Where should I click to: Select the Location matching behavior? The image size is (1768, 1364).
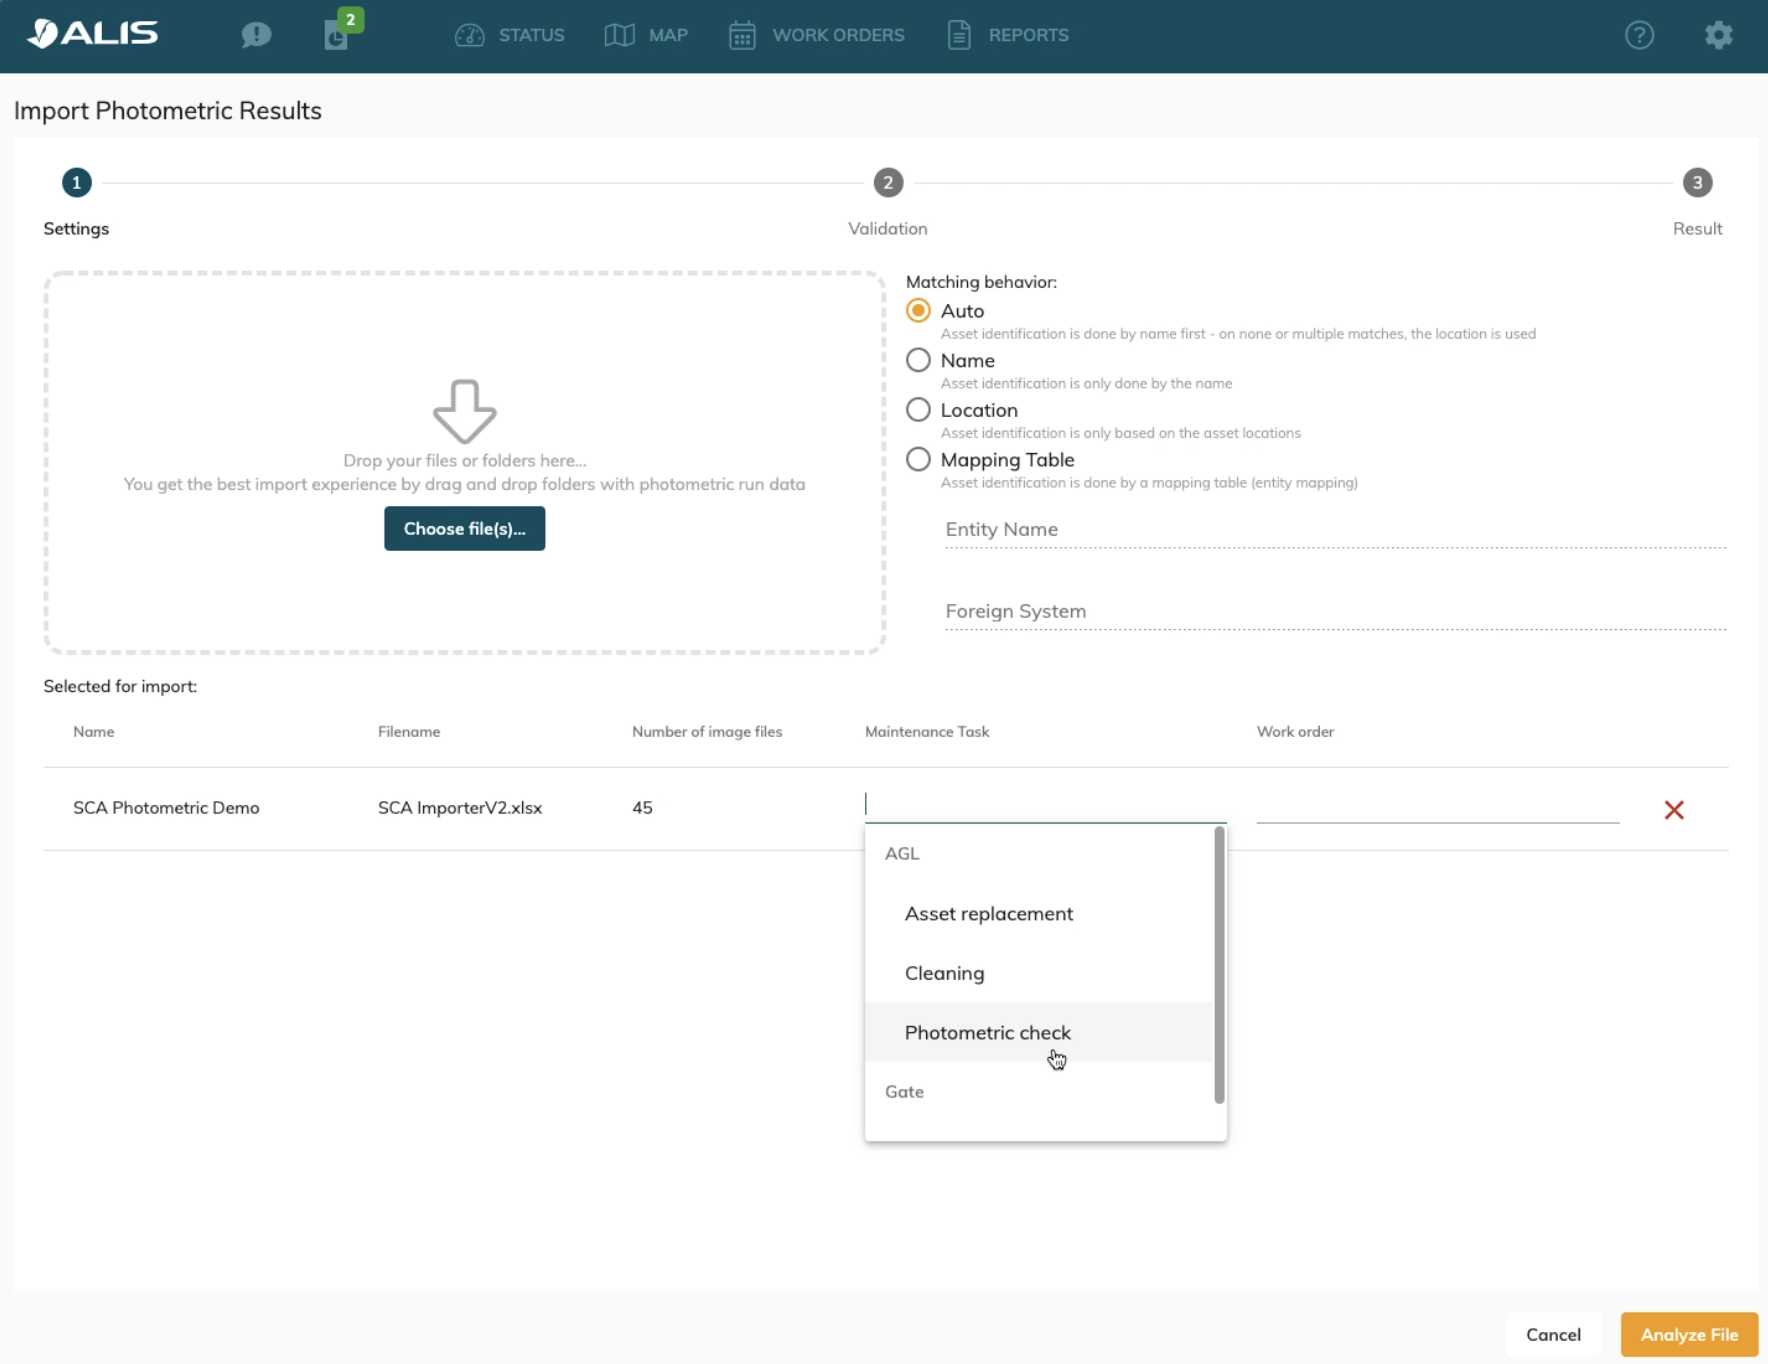point(918,410)
